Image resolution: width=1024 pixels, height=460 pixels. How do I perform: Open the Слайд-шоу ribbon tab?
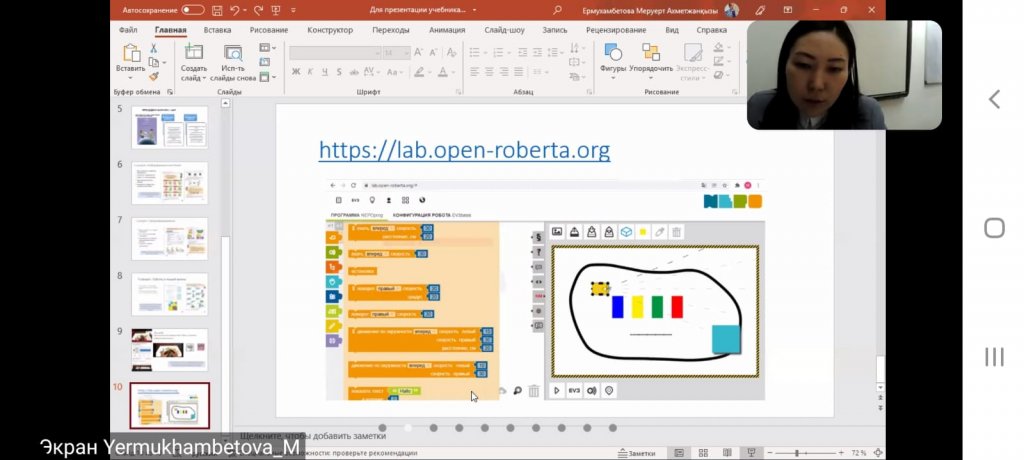(504, 30)
